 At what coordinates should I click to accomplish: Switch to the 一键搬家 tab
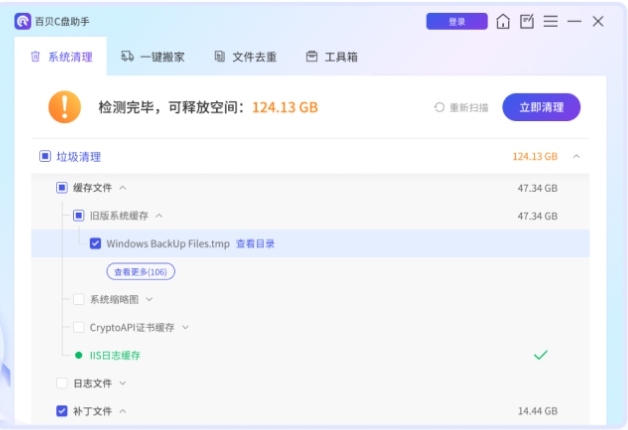coord(153,56)
